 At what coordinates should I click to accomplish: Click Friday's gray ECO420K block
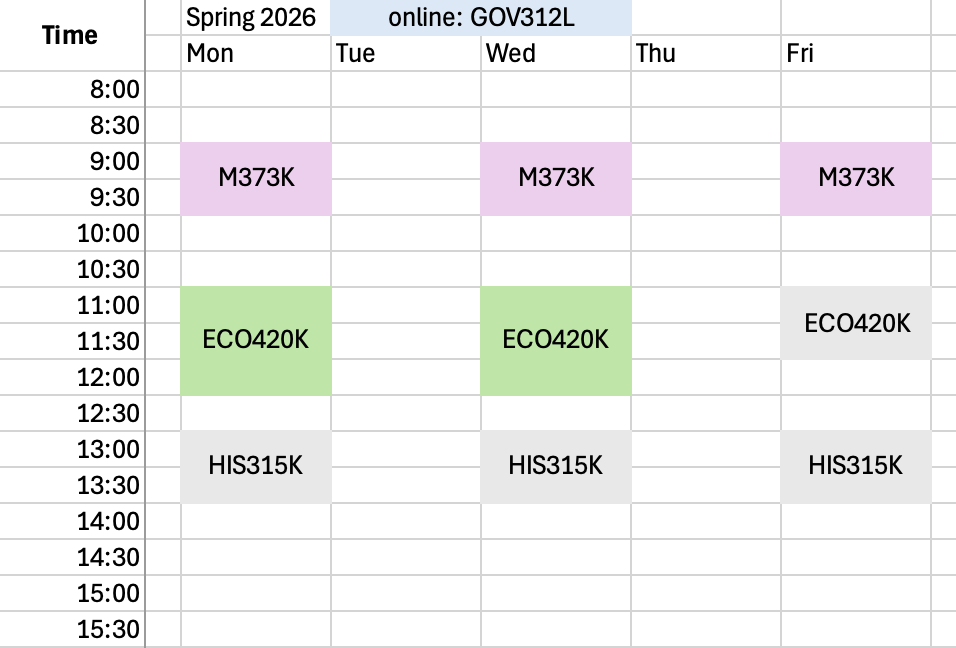coord(856,323)
